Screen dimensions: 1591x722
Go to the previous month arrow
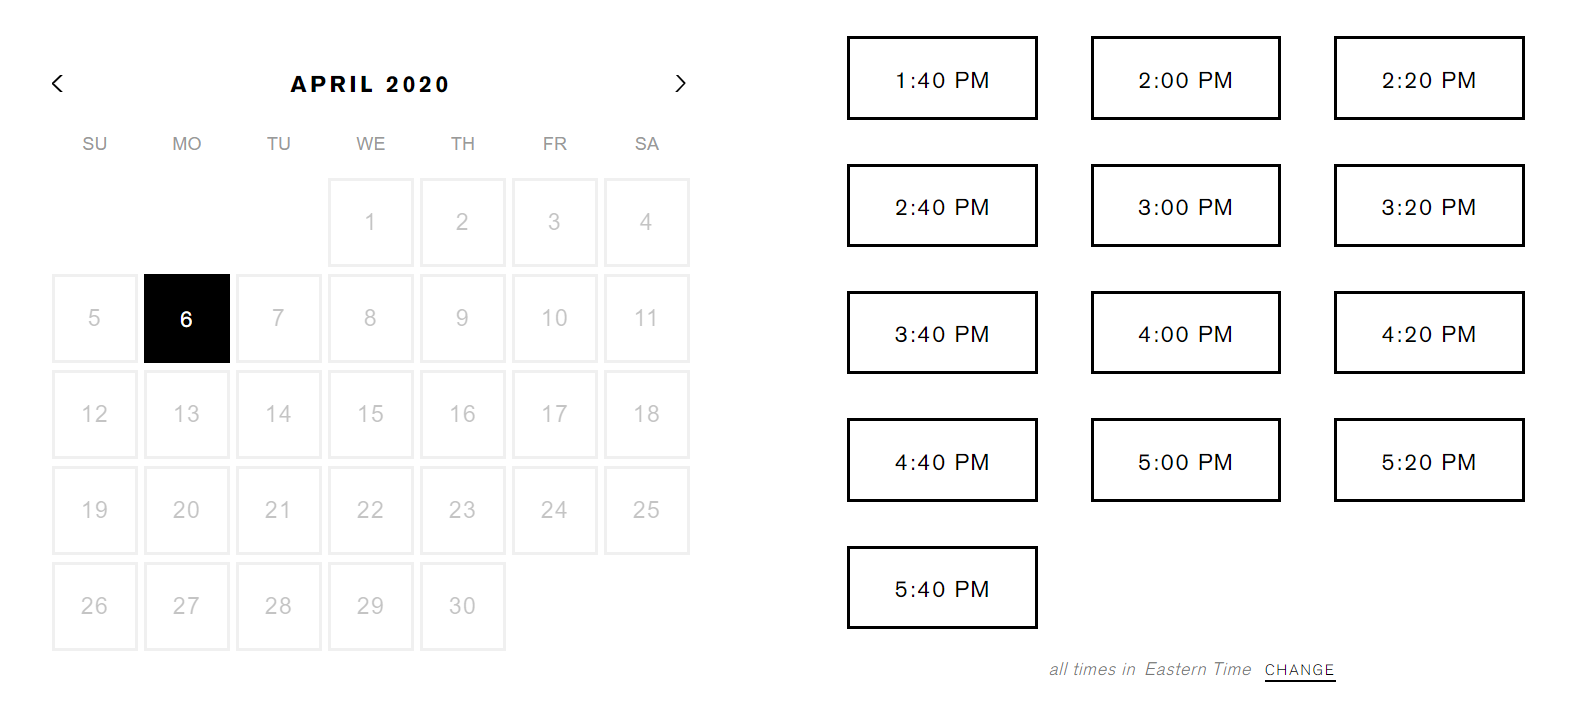pos(58,84)
